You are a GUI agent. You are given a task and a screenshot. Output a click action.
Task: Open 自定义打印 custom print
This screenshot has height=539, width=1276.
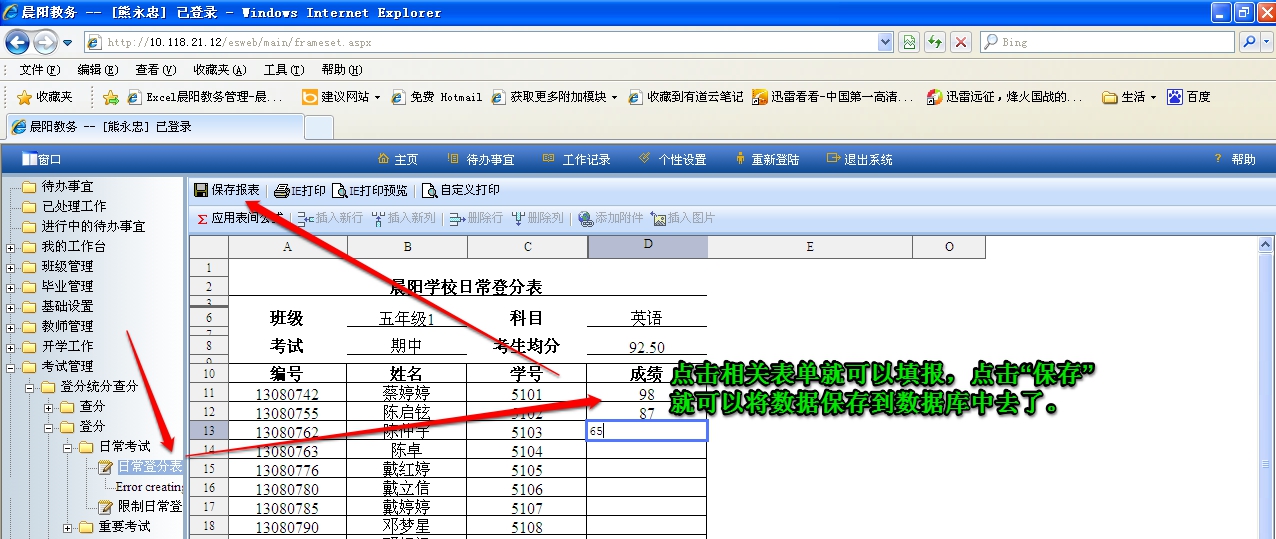(x=430, y=191)
